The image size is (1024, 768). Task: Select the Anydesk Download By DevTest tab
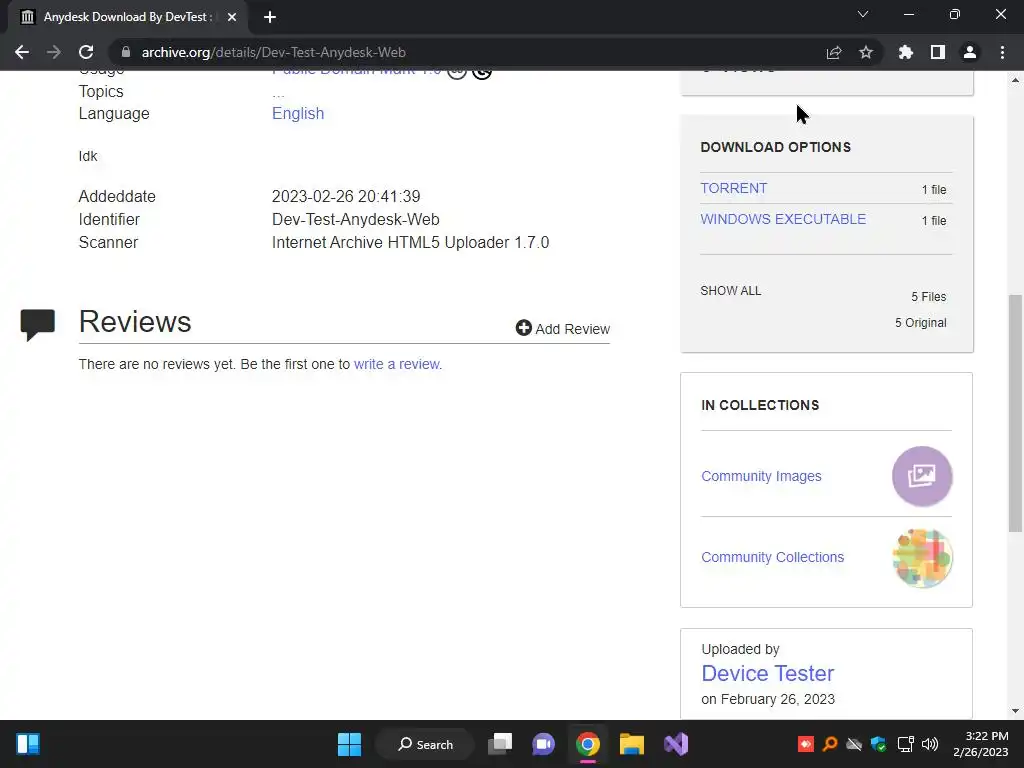pos(128,17)
